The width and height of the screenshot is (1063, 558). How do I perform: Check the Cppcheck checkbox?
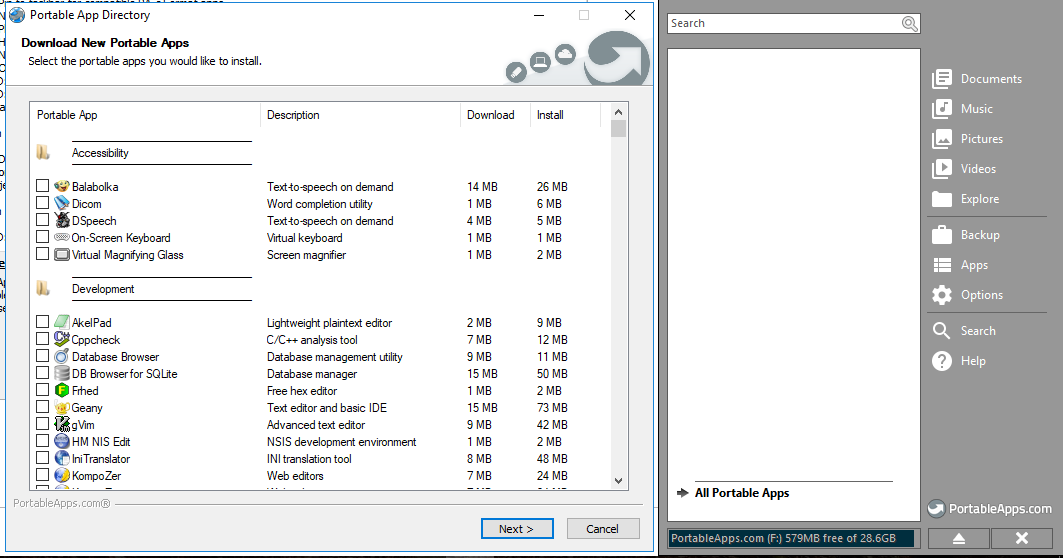tap(43, 338)
